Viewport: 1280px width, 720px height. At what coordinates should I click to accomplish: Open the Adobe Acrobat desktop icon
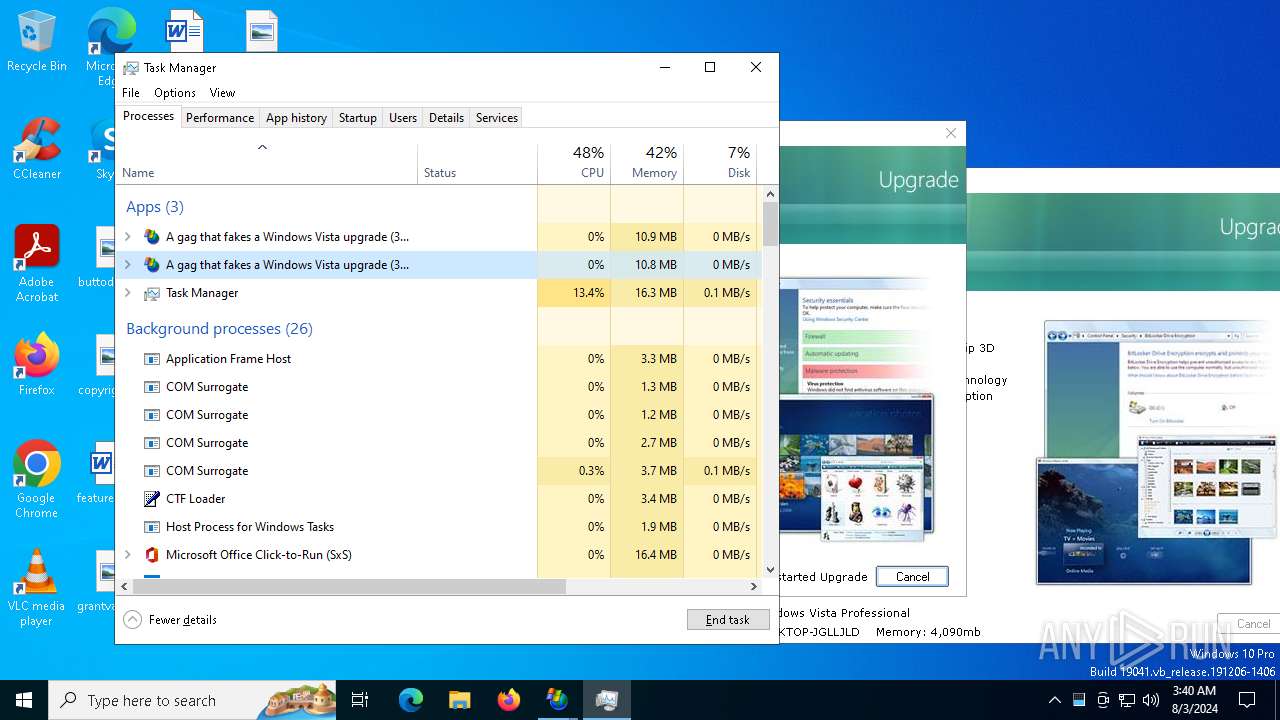point(36,262)
